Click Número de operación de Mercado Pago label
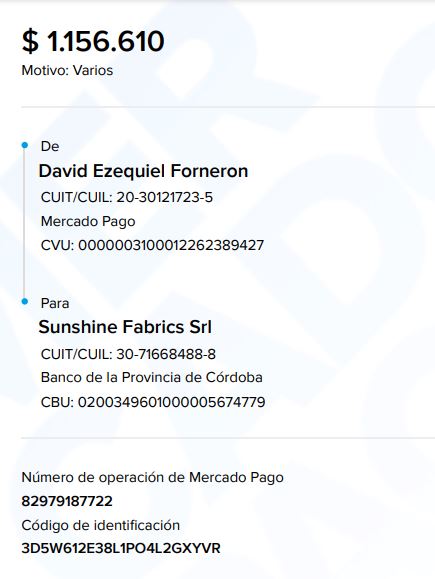 [153, 477]
